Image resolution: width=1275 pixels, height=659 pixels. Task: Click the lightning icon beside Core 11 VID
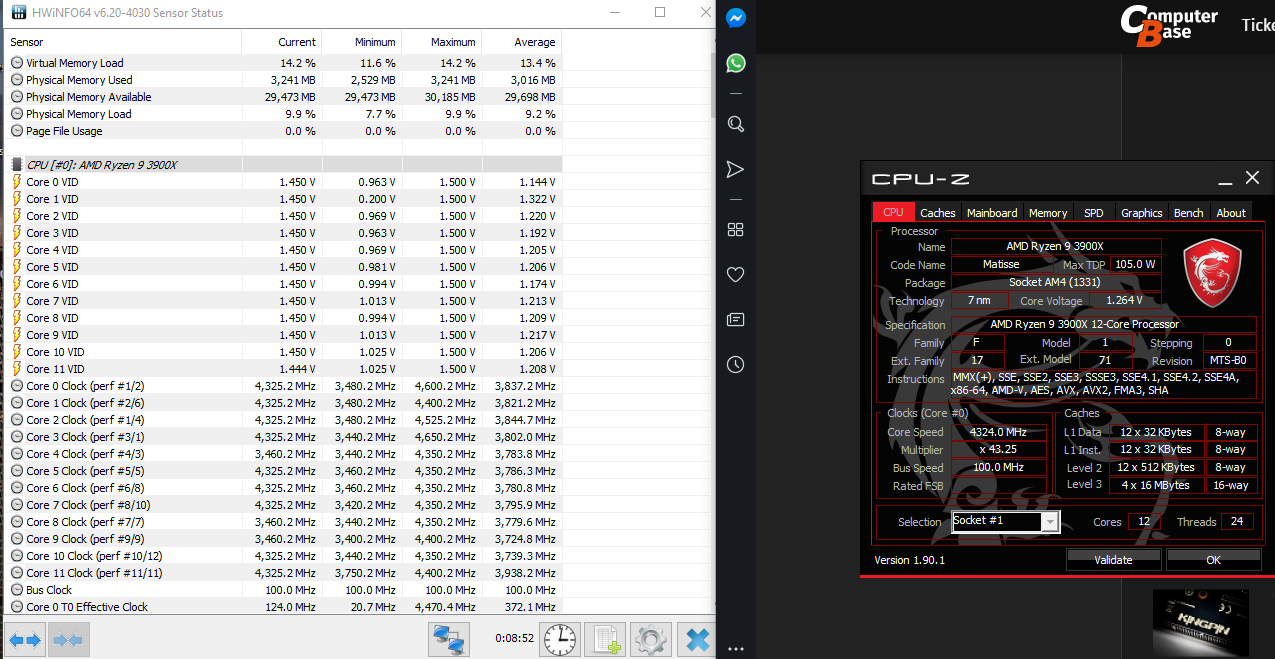tap(17, 369)
